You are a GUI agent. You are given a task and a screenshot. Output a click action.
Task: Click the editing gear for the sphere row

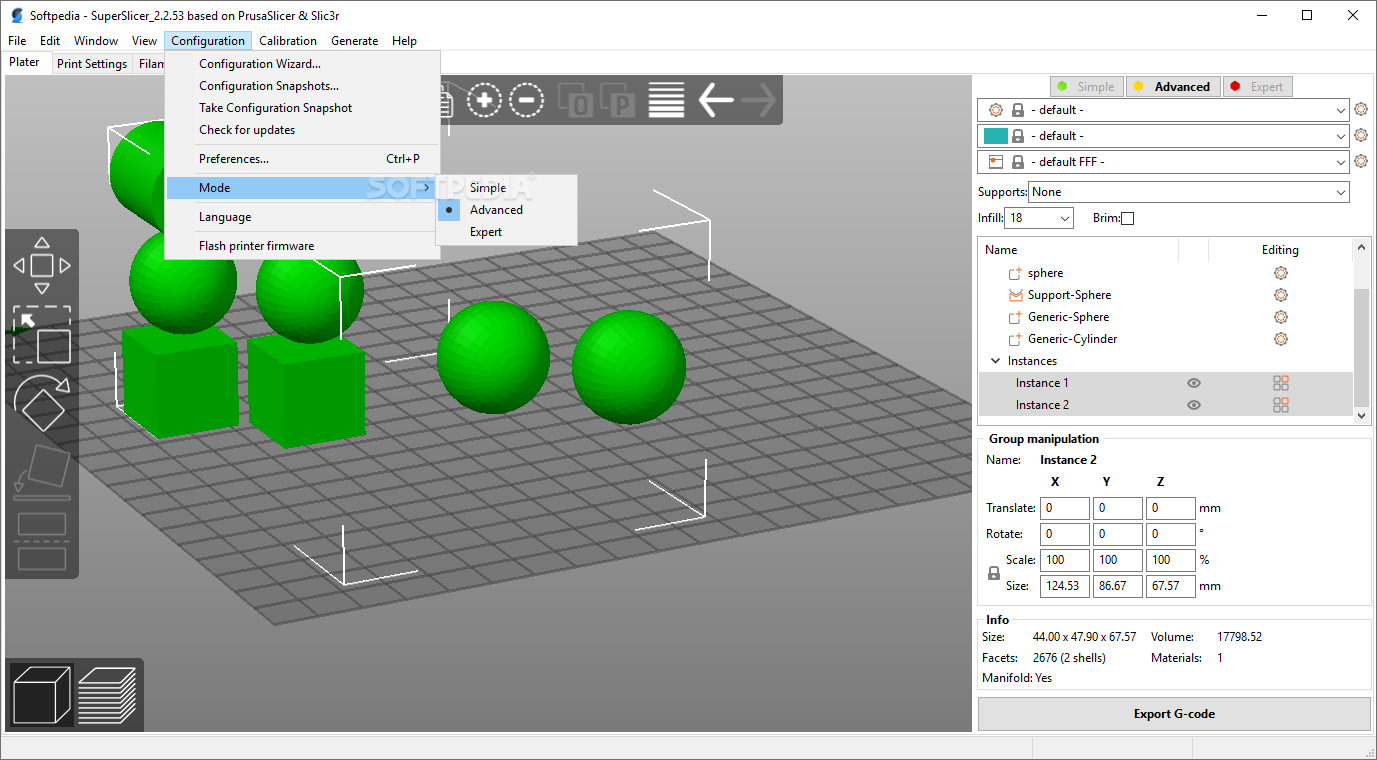point(1280,273)
